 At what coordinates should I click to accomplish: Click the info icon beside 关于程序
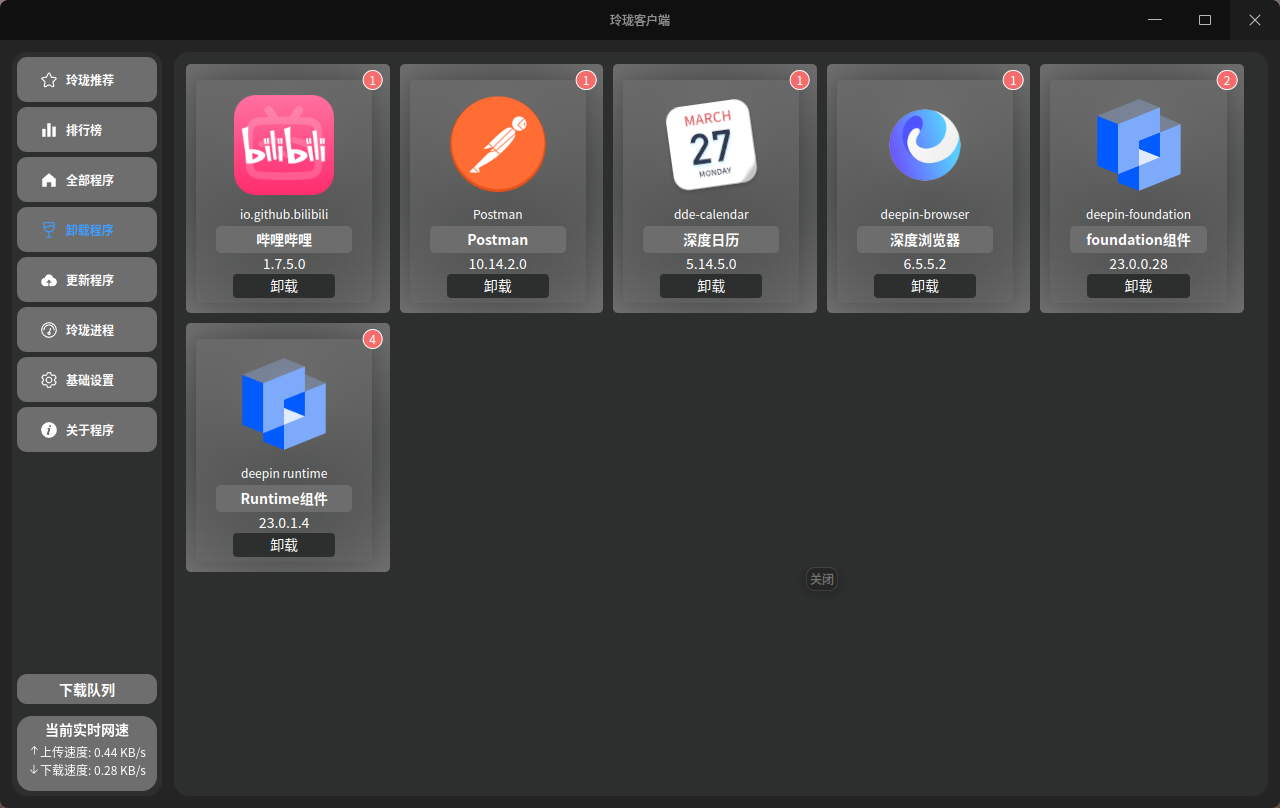tap(49, 430)
